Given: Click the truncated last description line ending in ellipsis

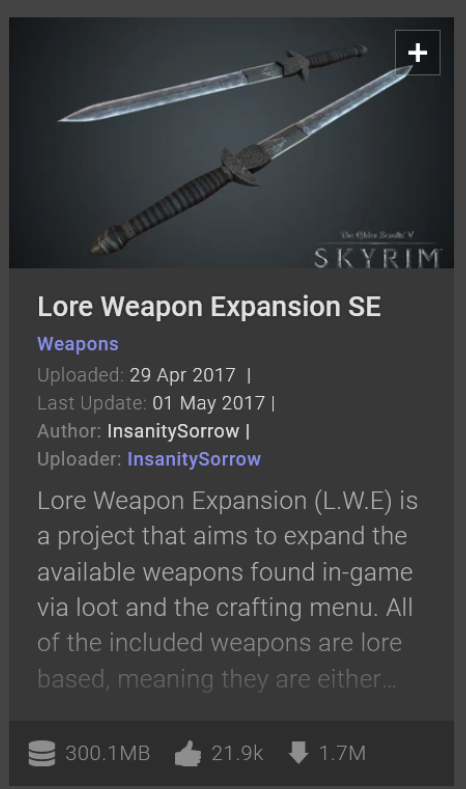Looking at the screenshot, I should tap(217, 679).
